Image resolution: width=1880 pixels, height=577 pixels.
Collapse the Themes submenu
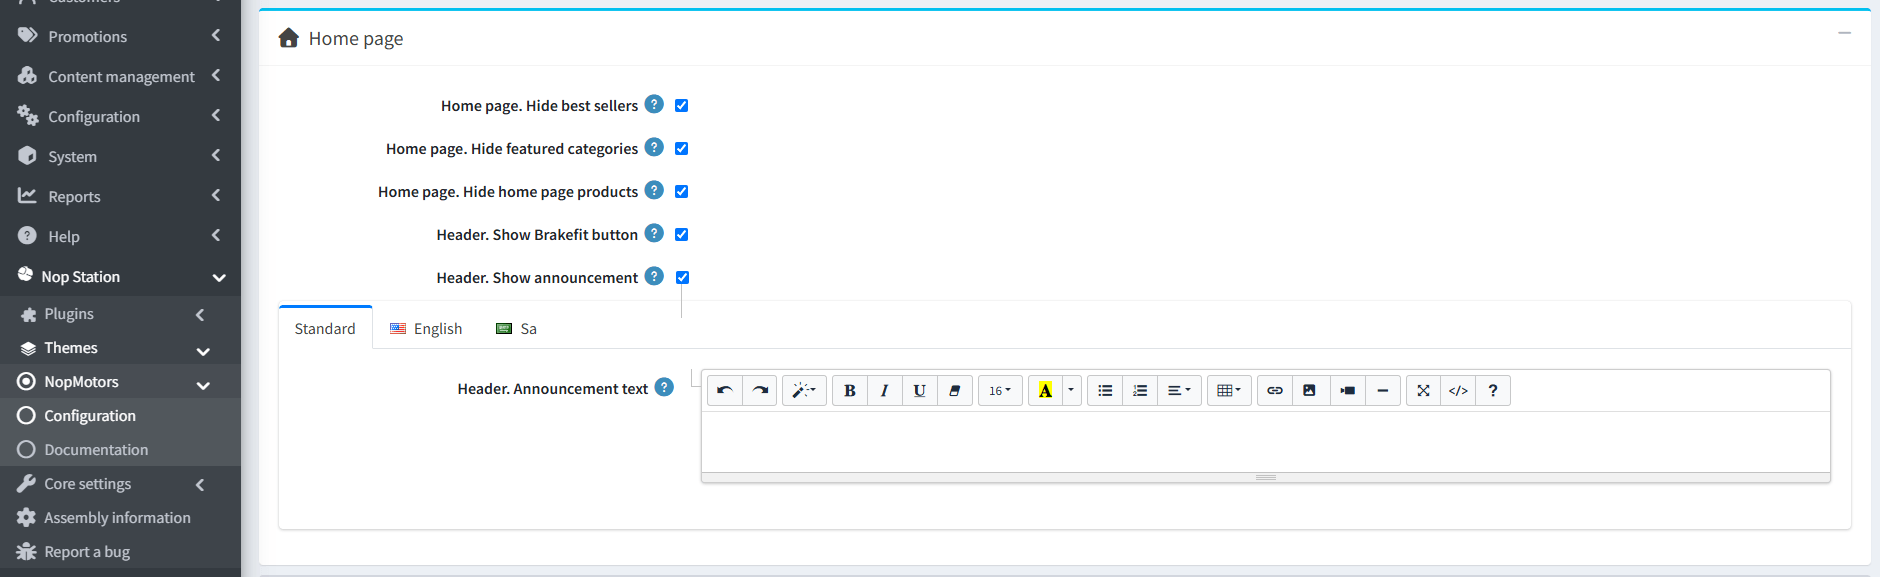click(120, 348)
